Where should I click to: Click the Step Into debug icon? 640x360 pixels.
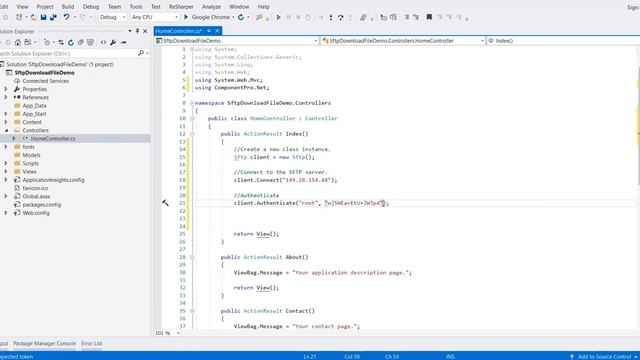click(331, 17)
